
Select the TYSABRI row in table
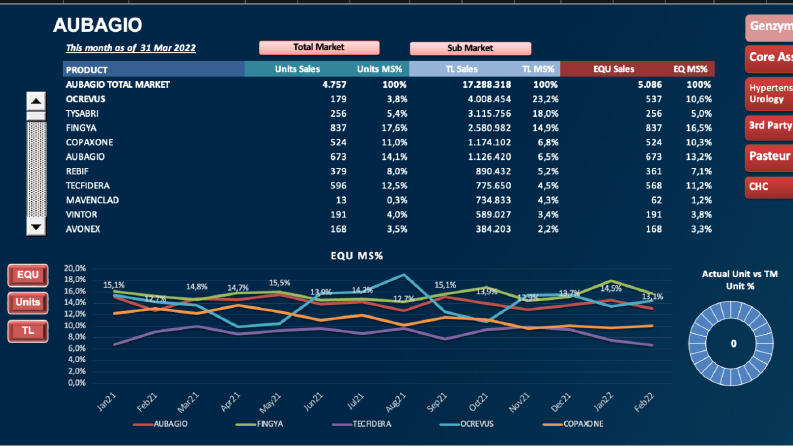tap(388, 114)
